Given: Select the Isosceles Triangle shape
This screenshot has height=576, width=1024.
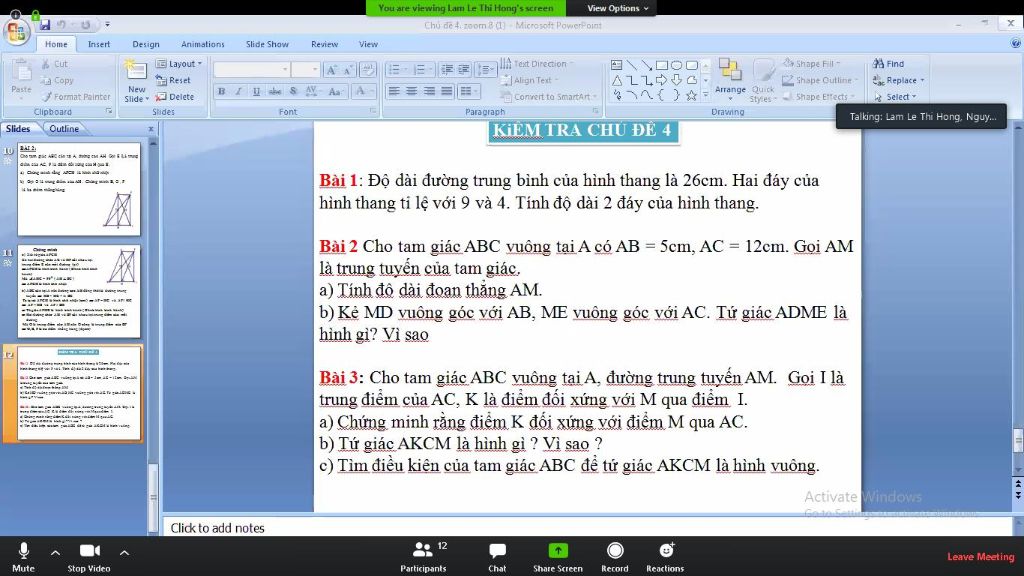Looking at the screenshot, I should point(616,80).
